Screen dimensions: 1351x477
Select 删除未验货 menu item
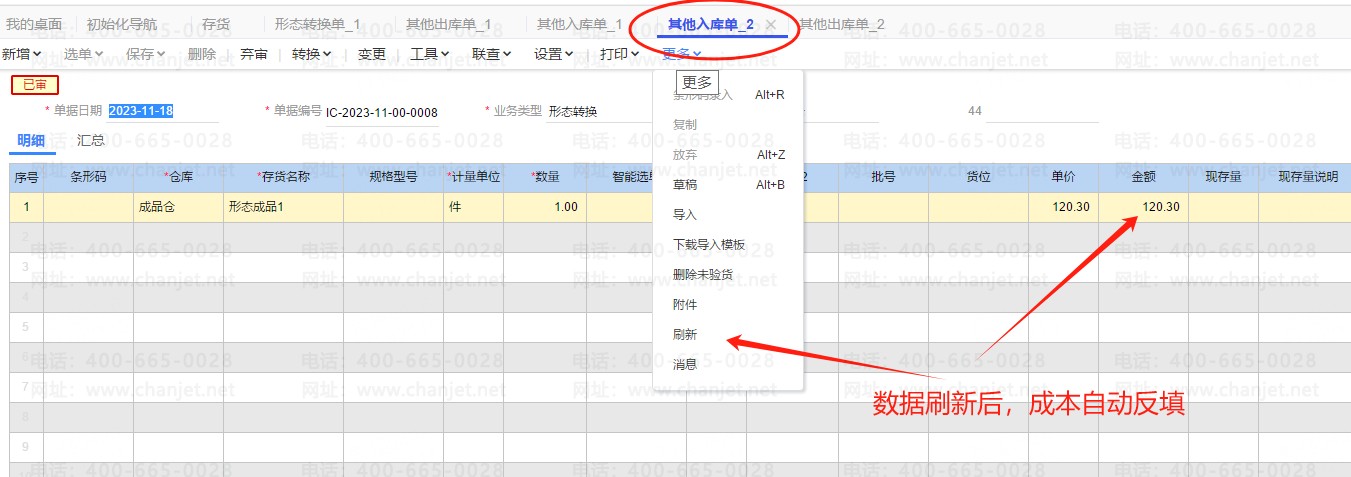(x=728, y=275)
